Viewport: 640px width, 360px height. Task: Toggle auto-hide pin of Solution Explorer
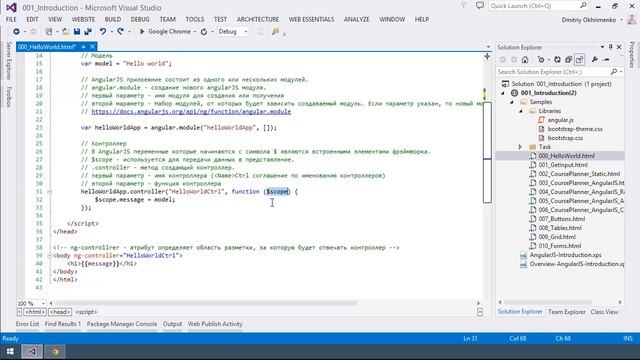click(x=611, y=47)
